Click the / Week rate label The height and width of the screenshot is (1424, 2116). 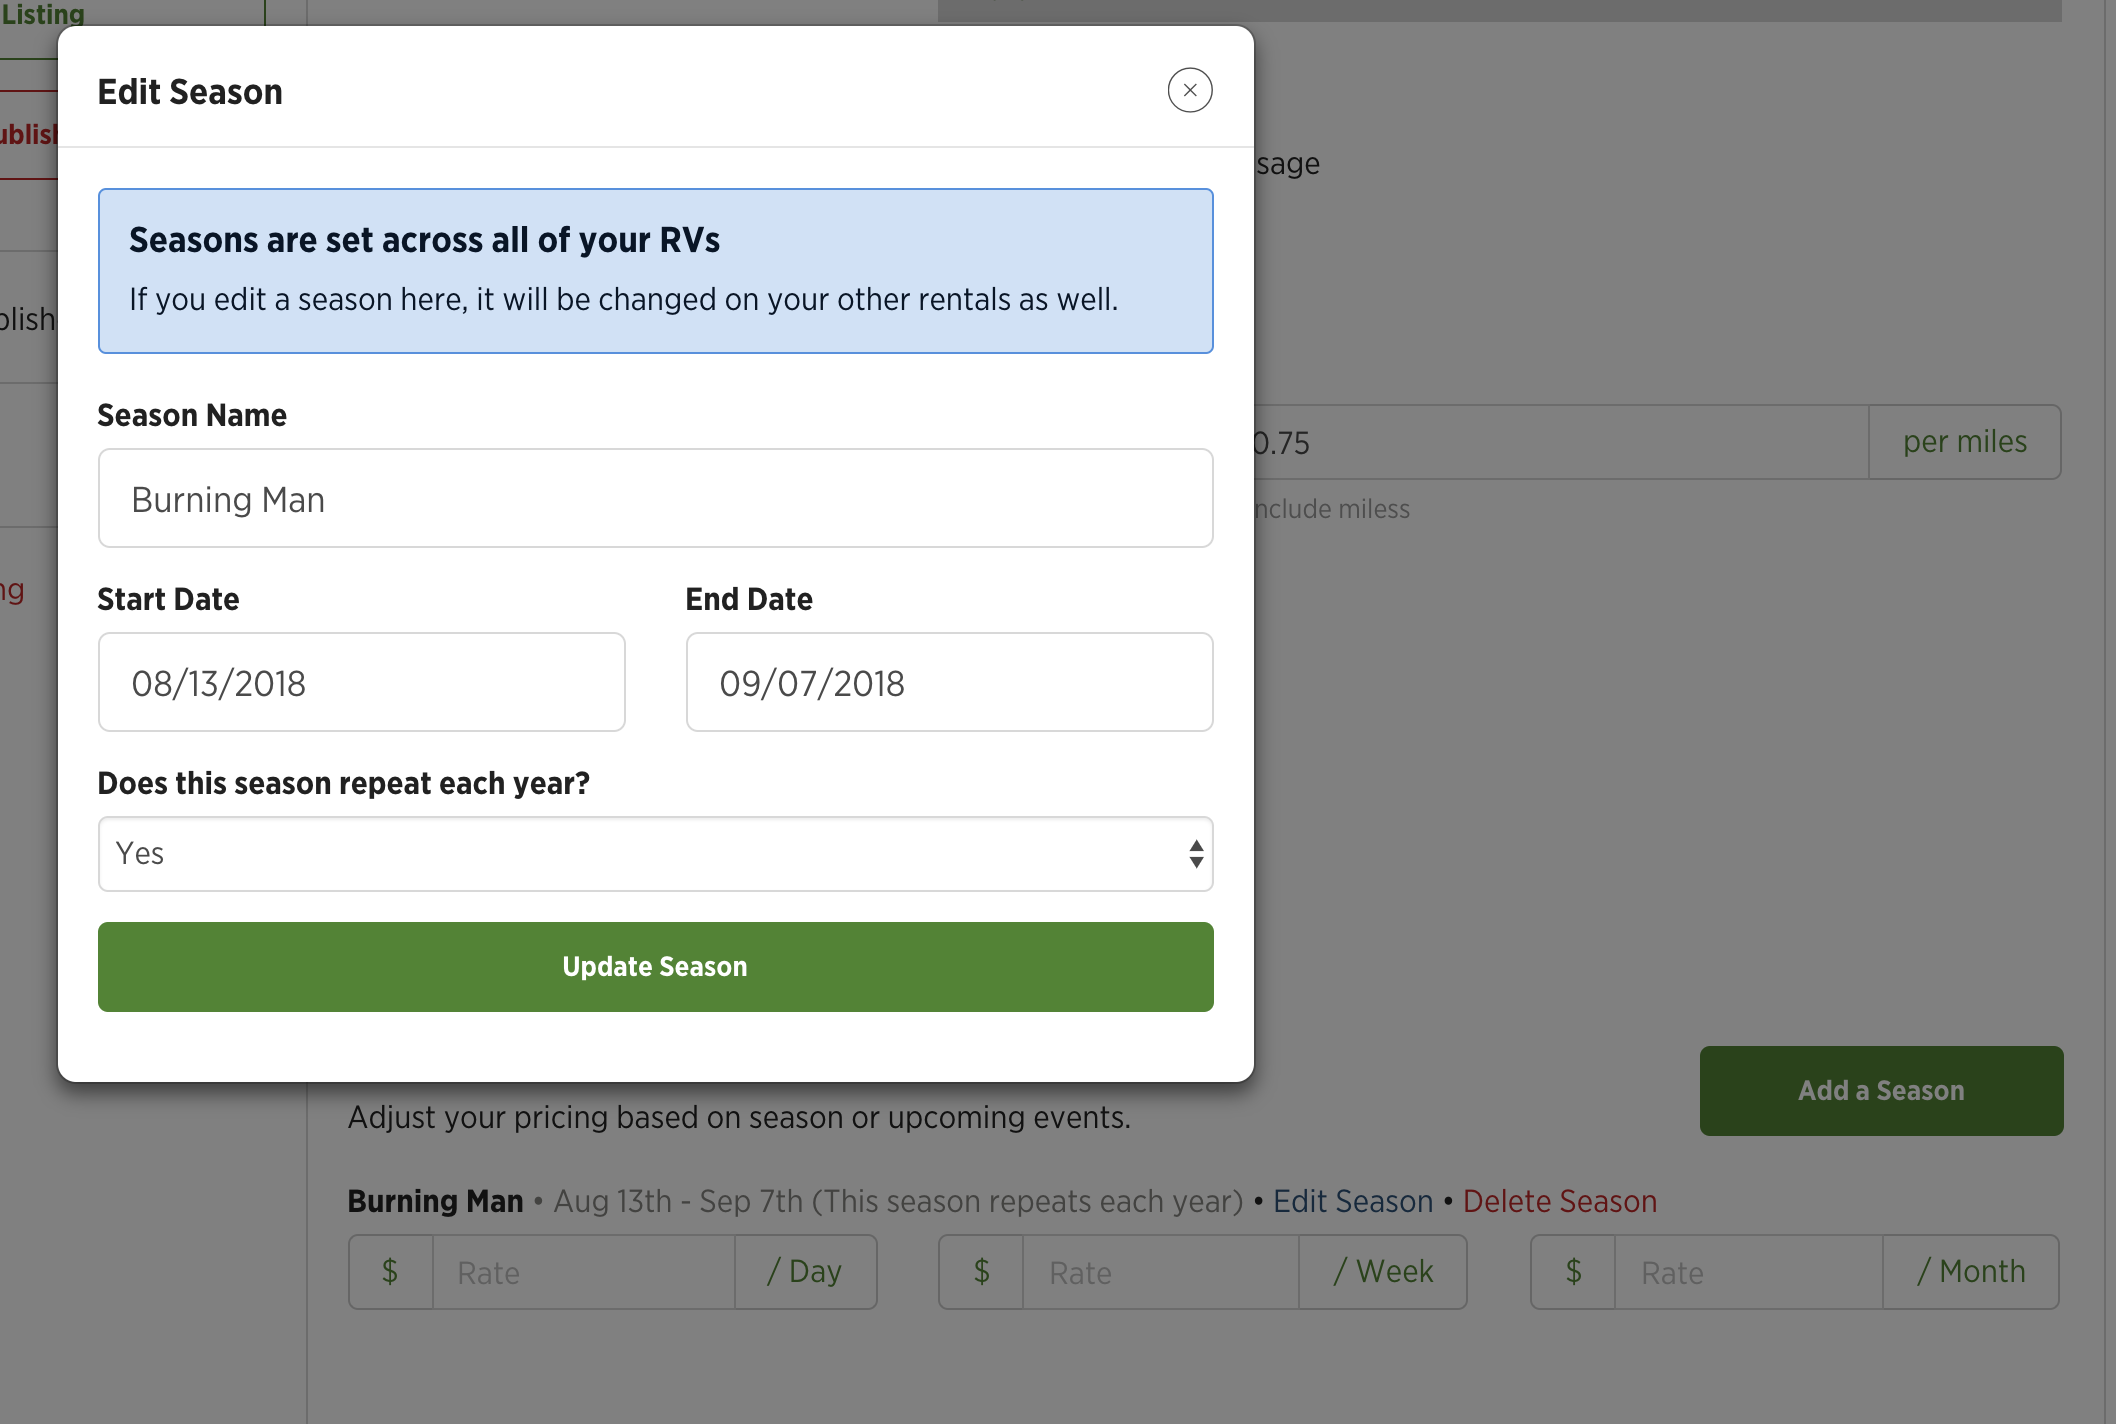1383,1272
